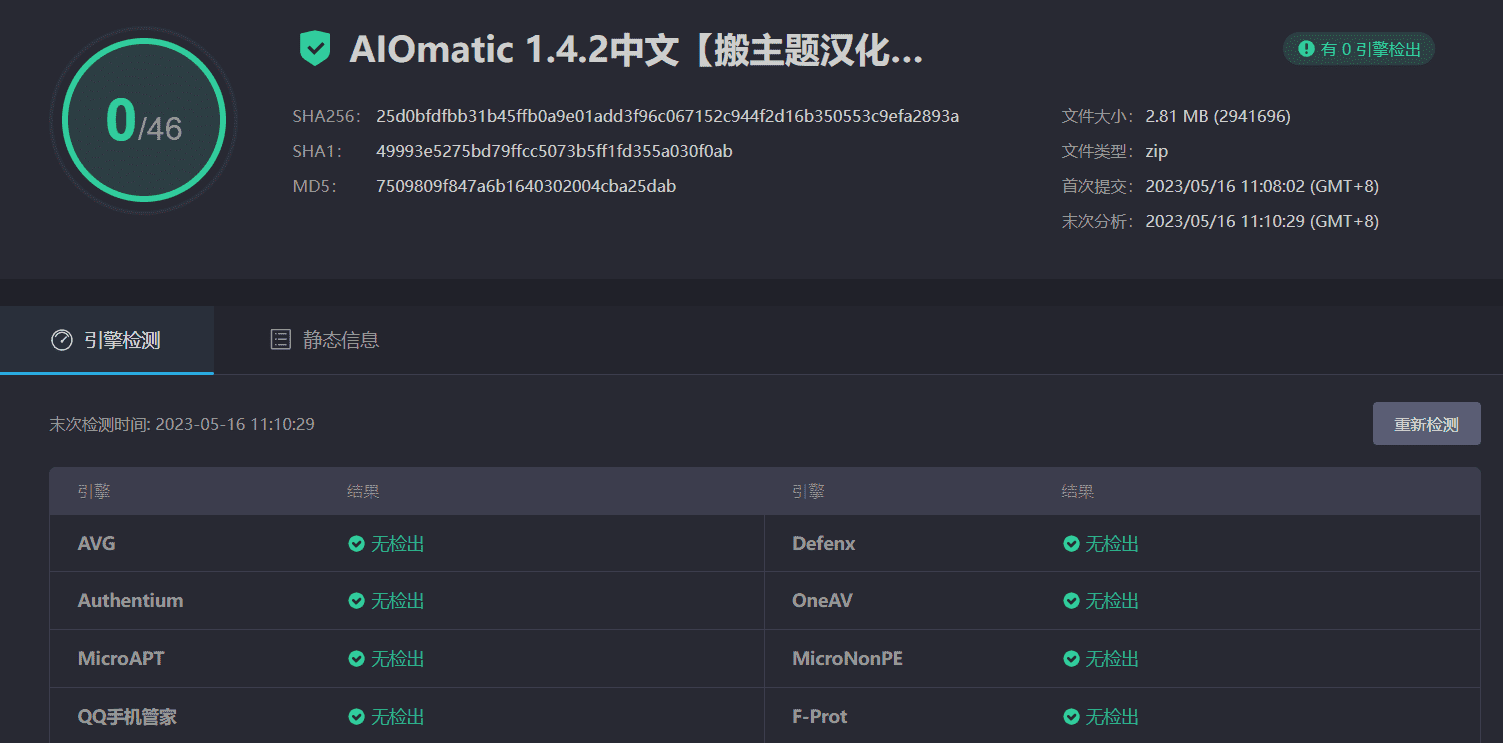This screenshot has width=1503, height=743.
Task: Click the MD5: label
Action: [x=315, y=186]
